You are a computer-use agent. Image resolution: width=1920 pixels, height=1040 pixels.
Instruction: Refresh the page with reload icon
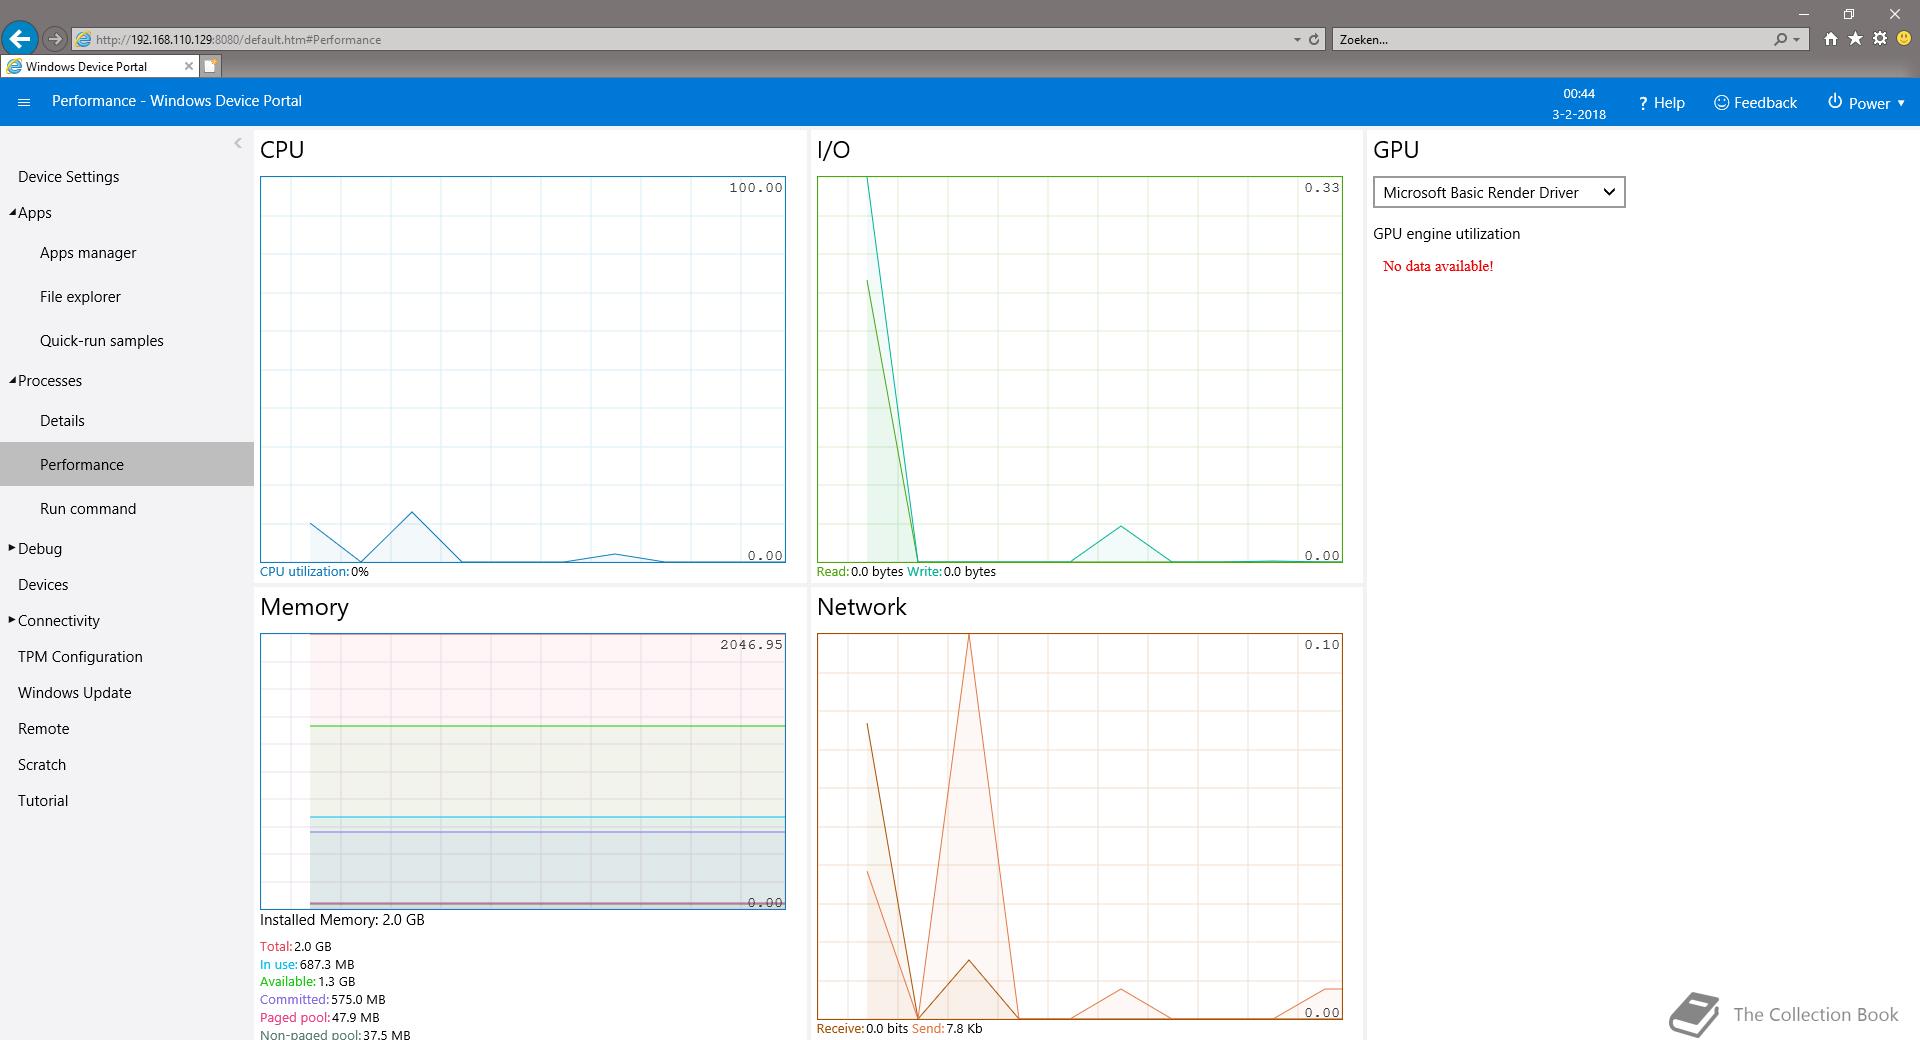click(1314, 40)
